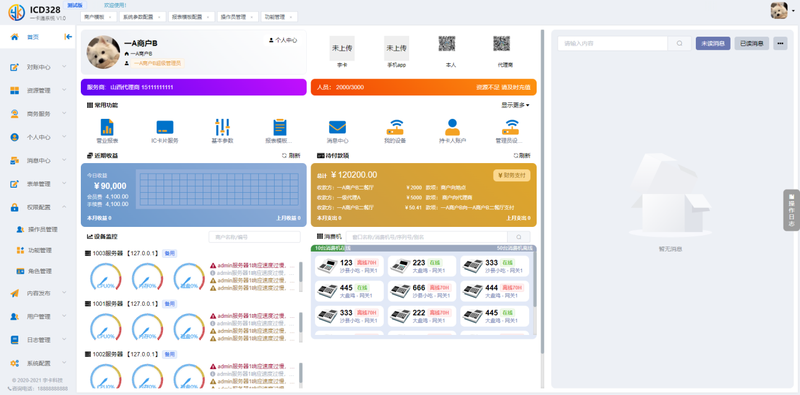The image size is (800, 395).
Task: Click the 资源管理 sidebar icon
Action: (15, 90)
